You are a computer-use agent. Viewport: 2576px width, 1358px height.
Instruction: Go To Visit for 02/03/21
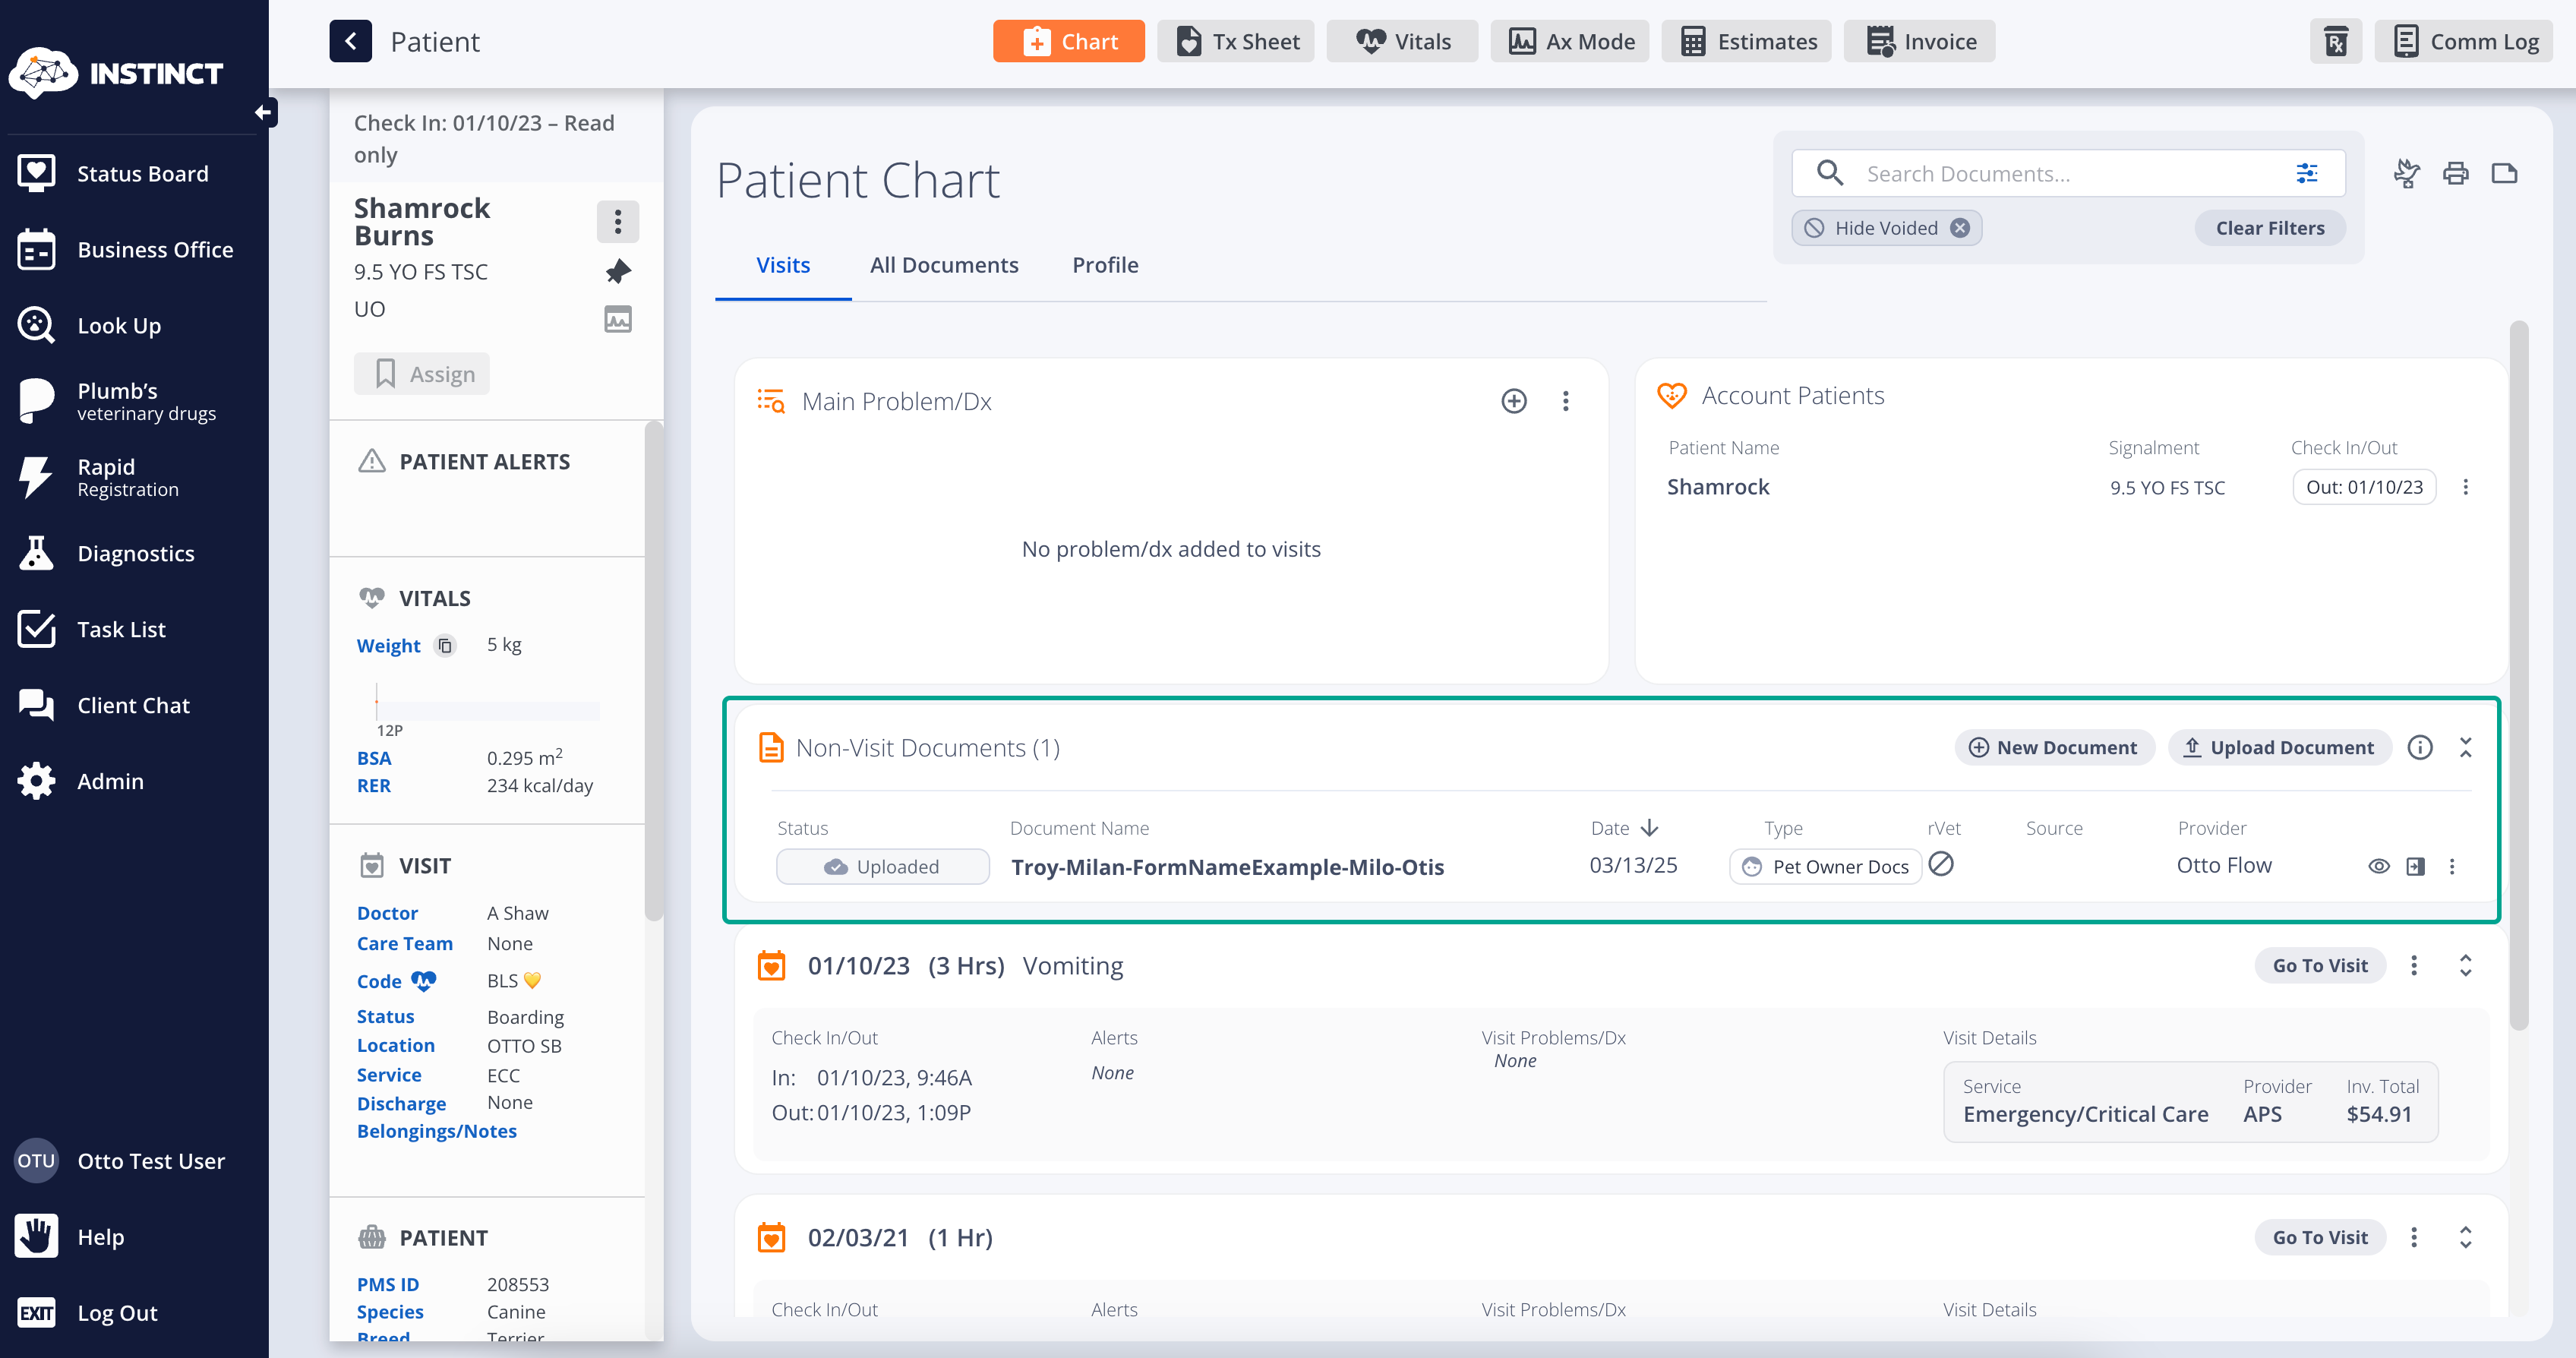click(x=2319, y=1237)
